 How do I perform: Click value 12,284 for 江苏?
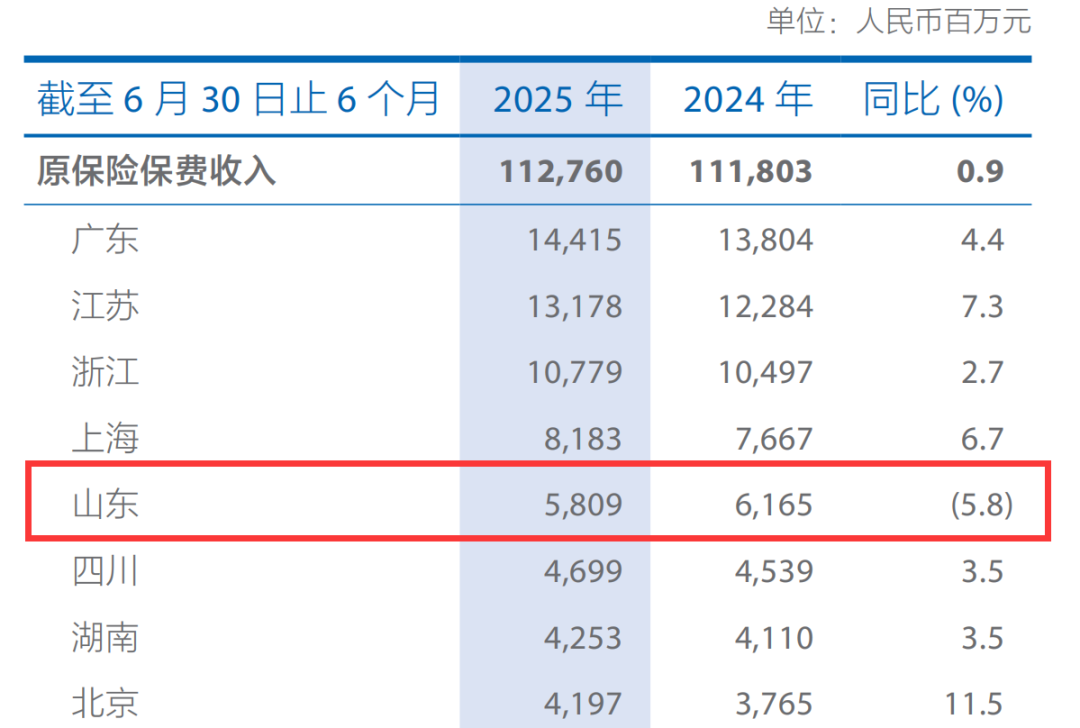tap(765, 306)
